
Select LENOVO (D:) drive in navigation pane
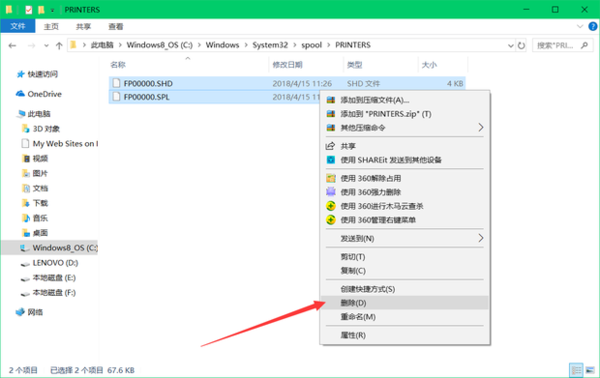55,263
